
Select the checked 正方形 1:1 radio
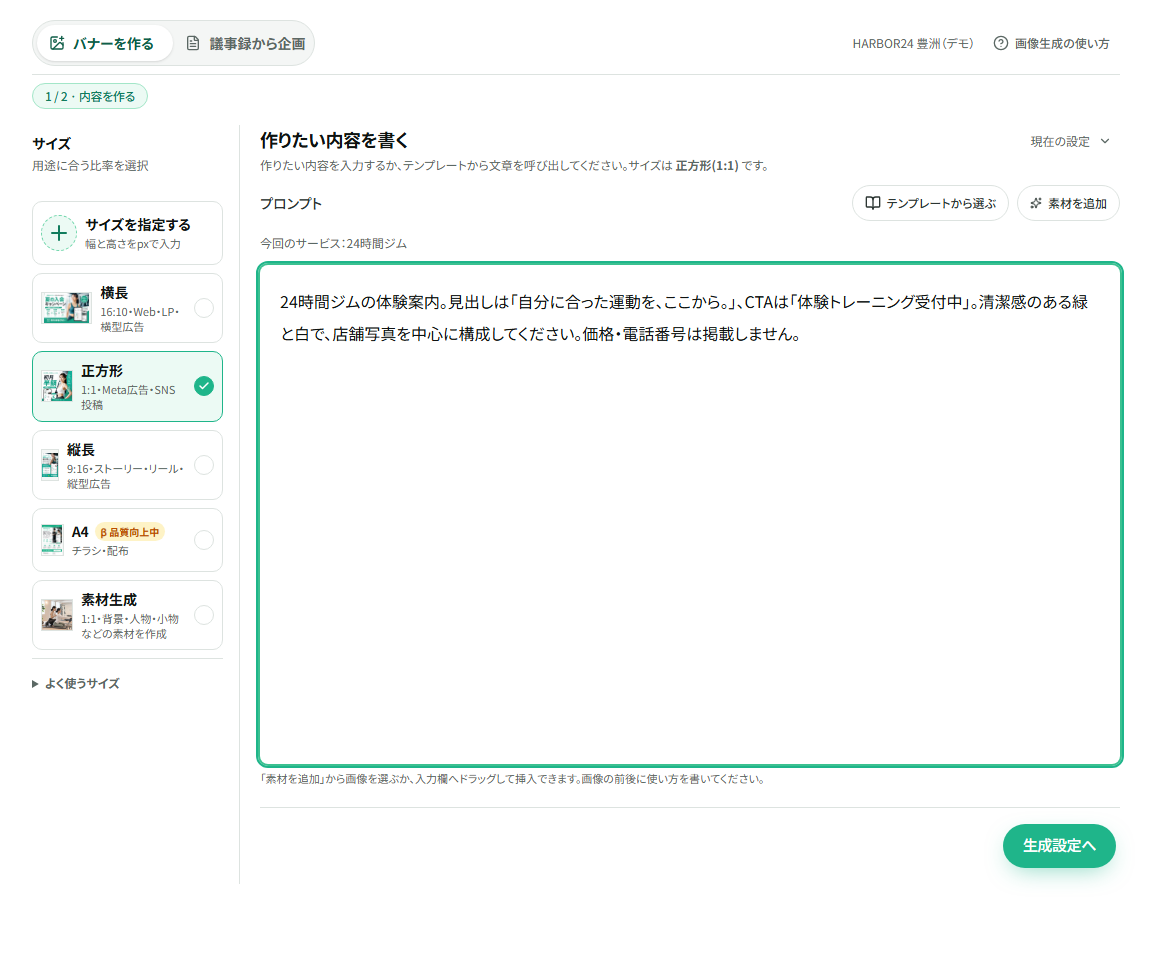204,386
